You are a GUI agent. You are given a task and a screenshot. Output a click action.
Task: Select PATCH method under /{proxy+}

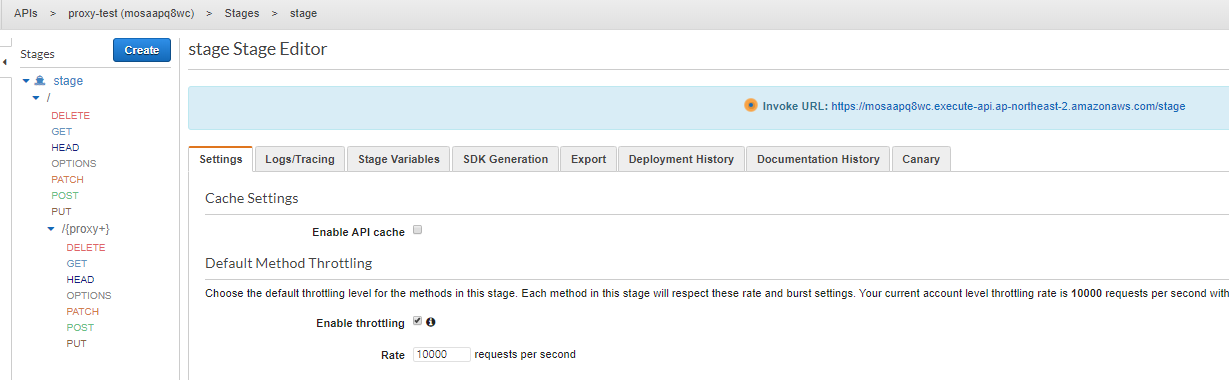coord(83,311)
